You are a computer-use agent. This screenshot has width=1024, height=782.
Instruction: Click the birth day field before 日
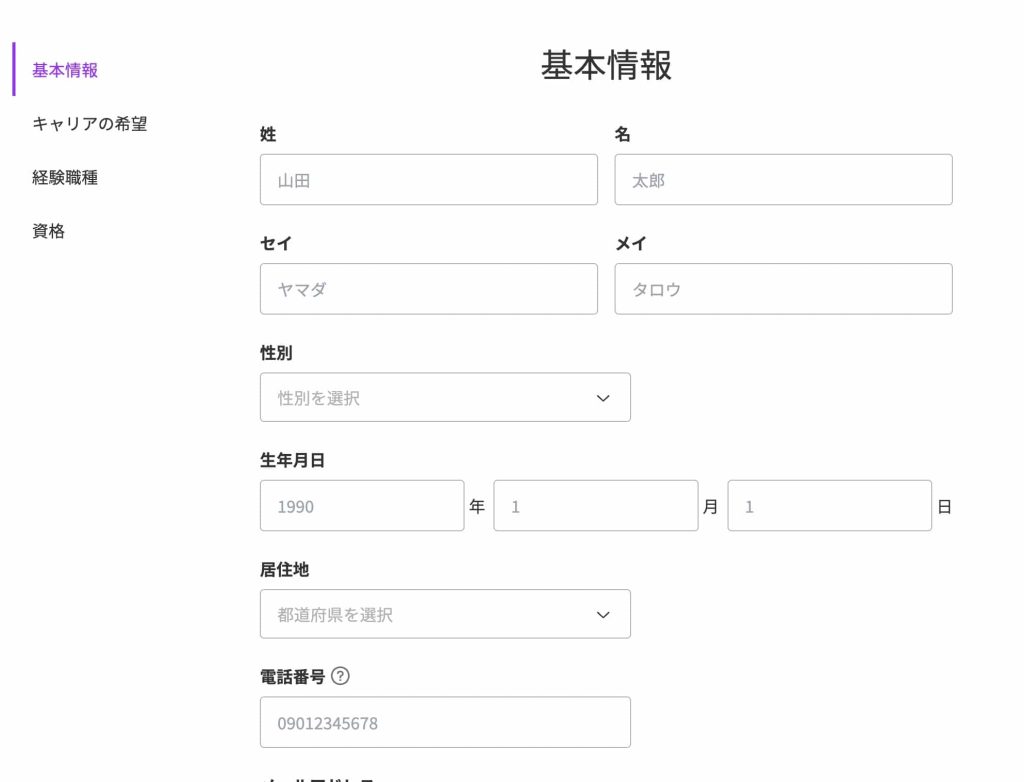pyautogui.click(x=829, y=506)
